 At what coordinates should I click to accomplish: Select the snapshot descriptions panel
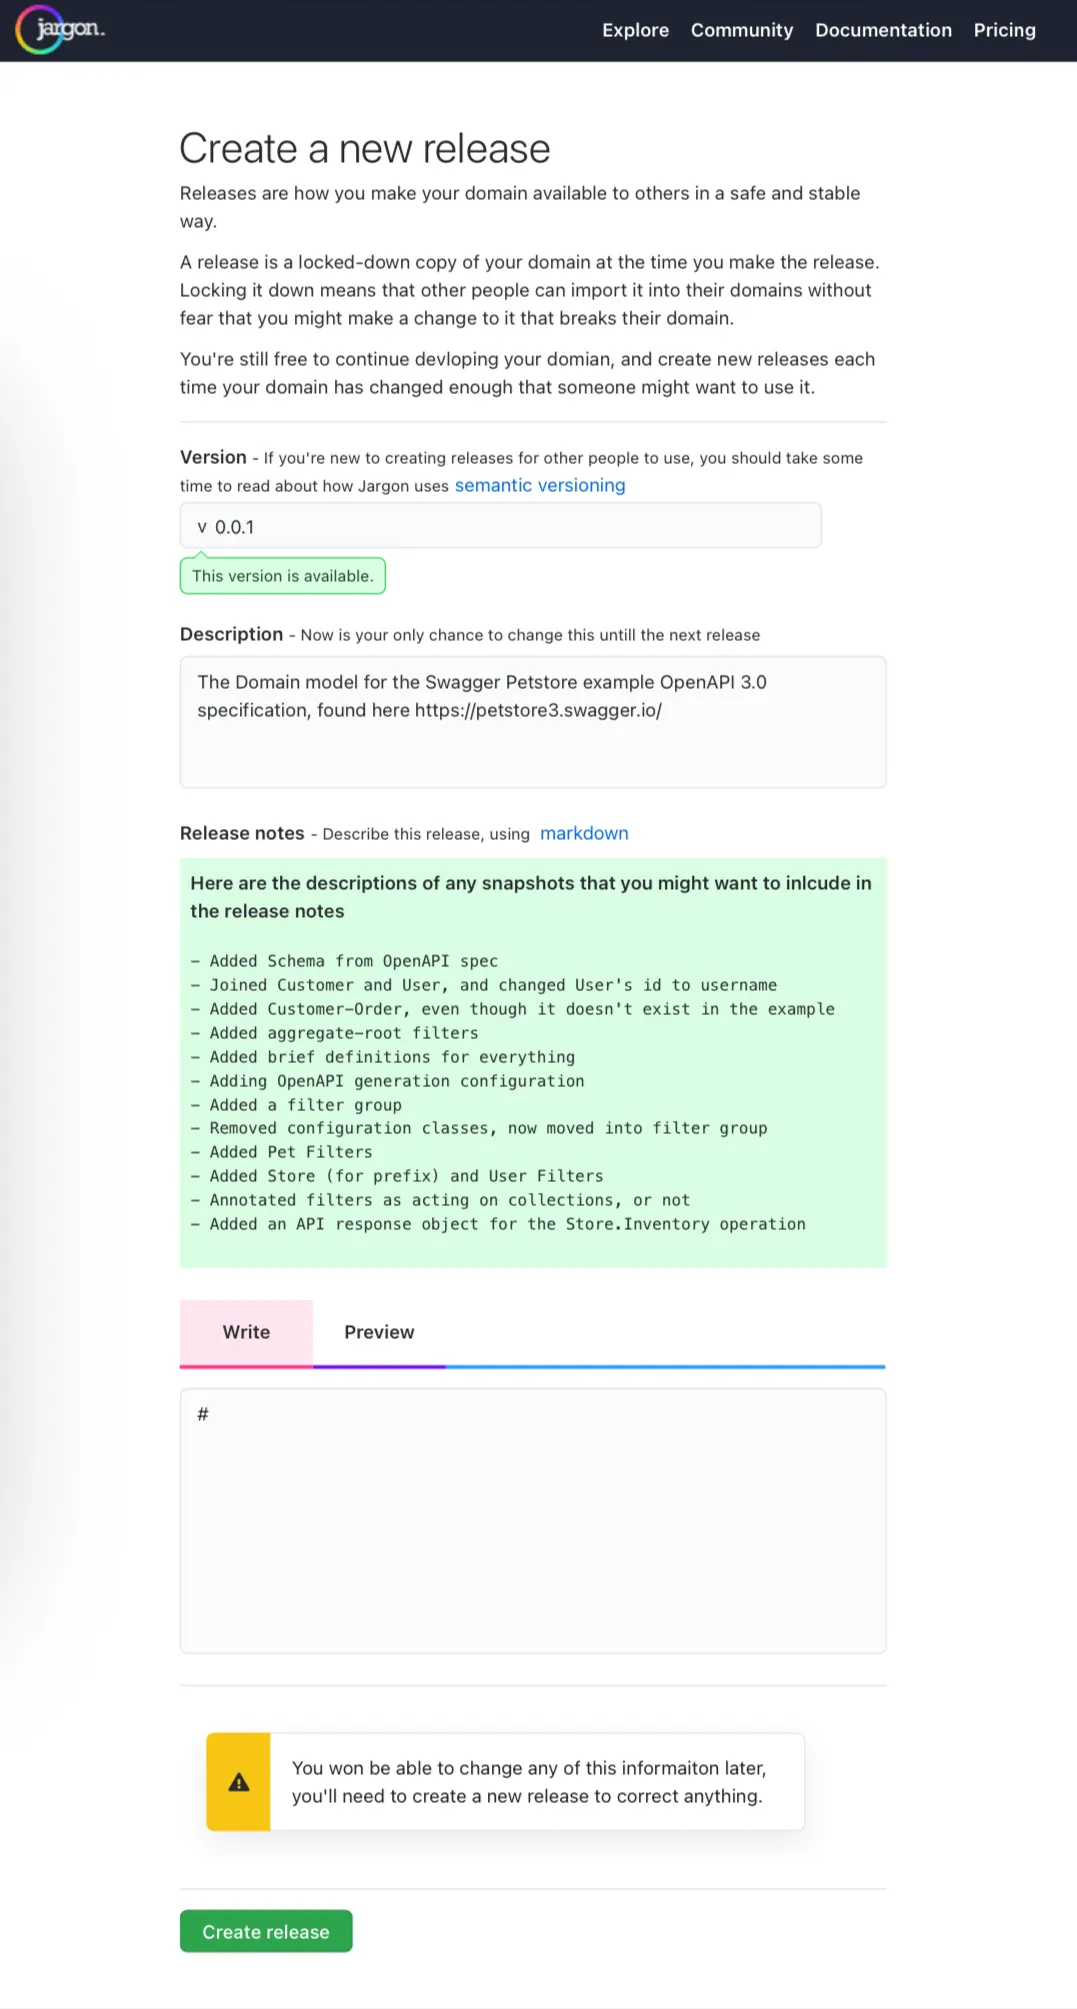point(532,1060)
